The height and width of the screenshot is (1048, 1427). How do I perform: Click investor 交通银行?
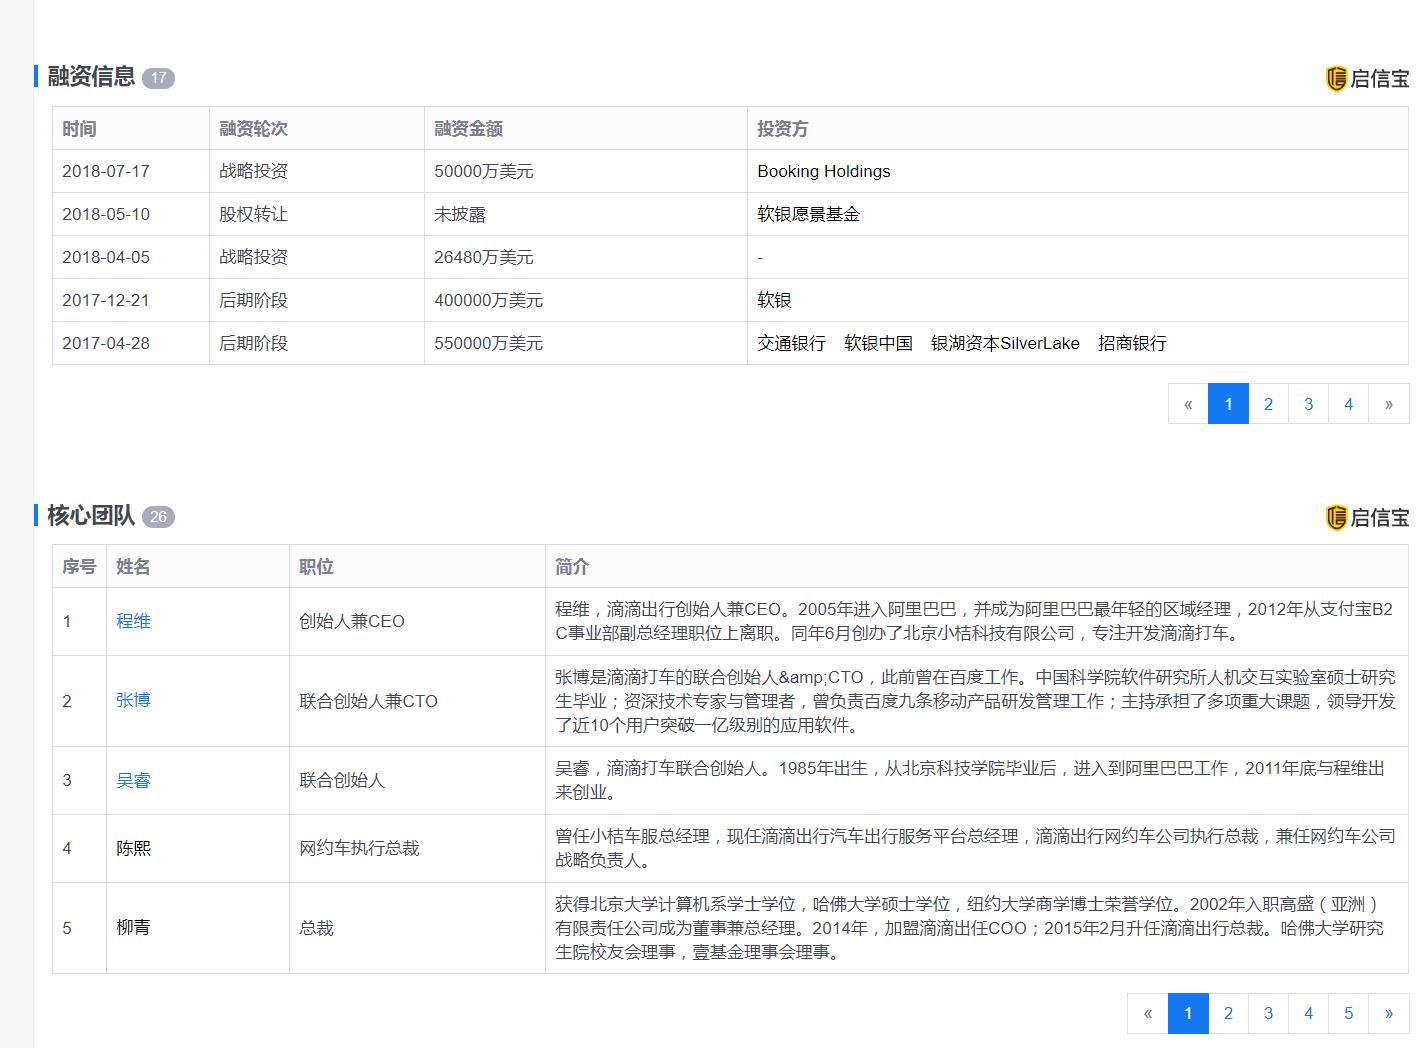[x=791, y=343]
